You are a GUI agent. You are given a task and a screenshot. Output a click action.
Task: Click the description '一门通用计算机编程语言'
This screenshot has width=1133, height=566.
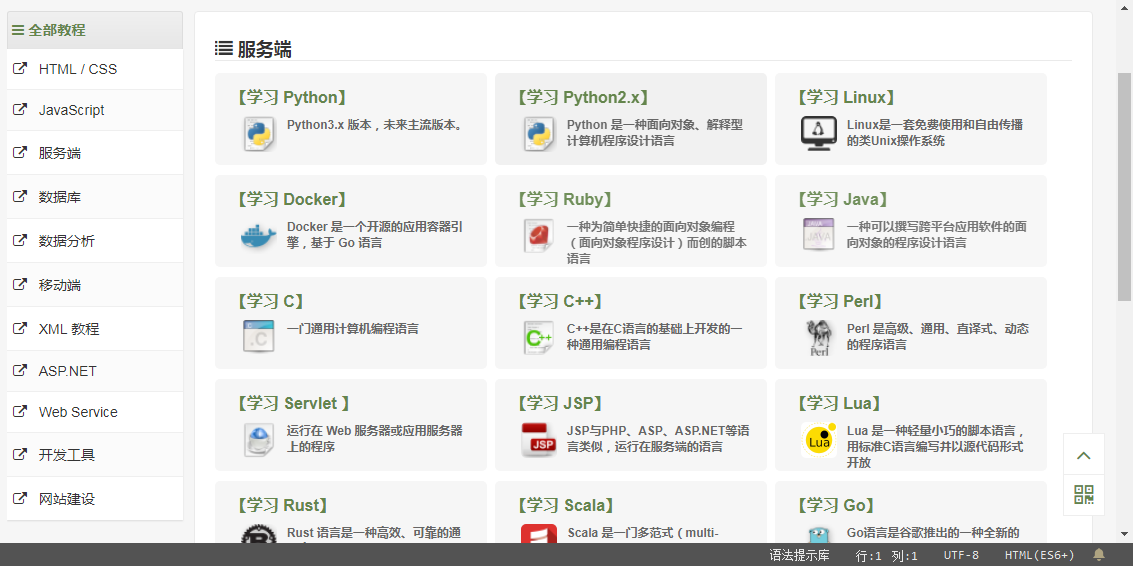[x=353, y=329]
